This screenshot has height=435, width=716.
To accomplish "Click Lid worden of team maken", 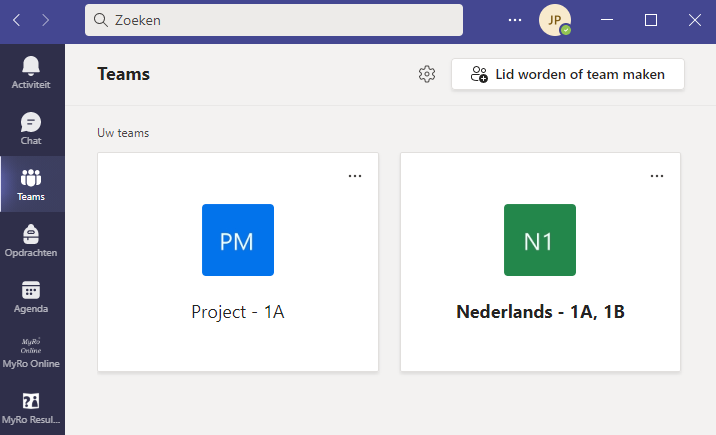I will (567, 74).
